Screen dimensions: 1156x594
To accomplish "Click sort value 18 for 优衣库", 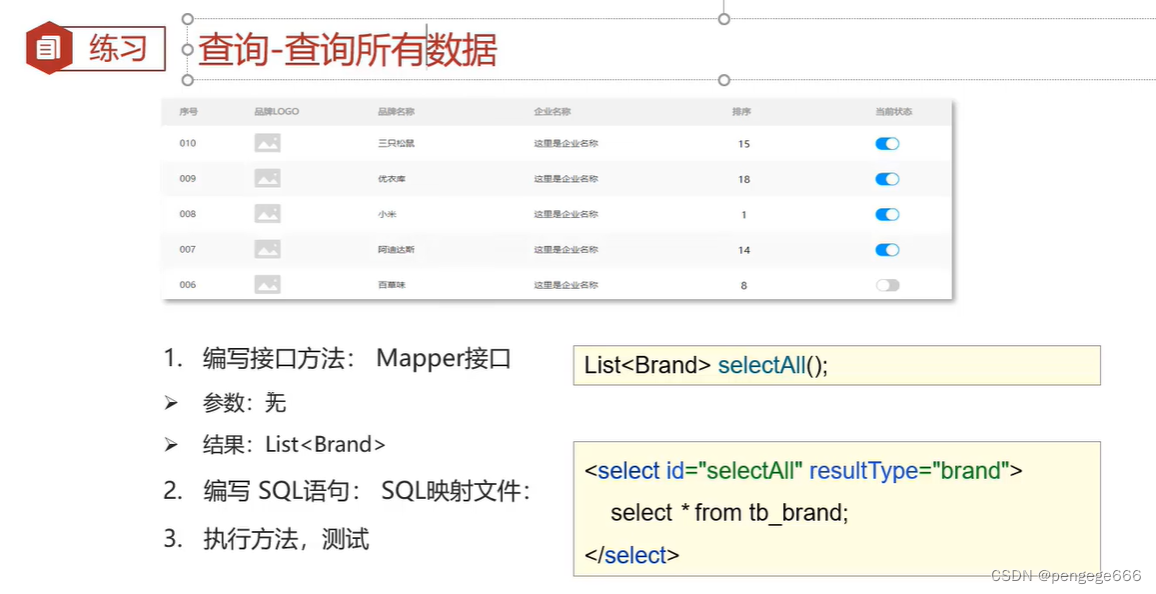I will (744, 179).
